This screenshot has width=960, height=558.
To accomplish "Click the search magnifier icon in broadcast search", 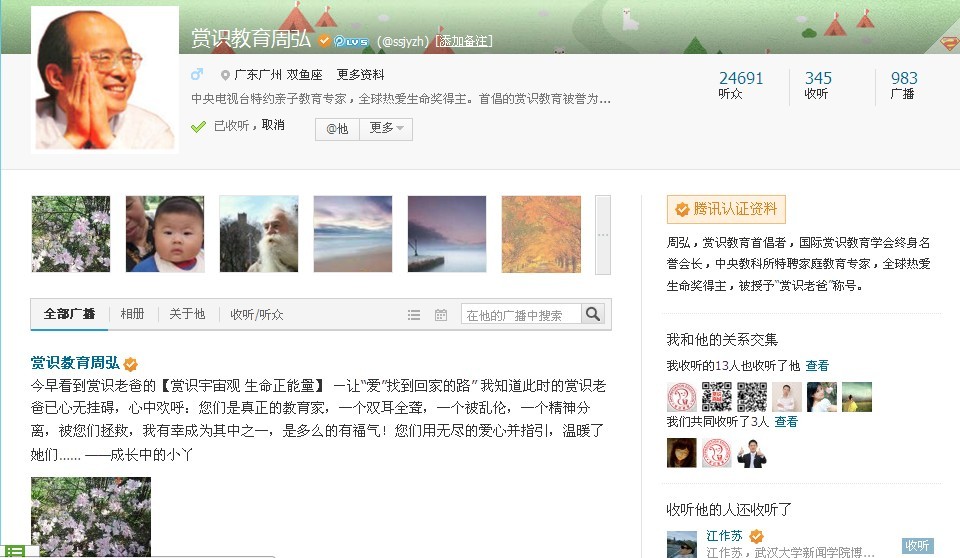I will point(593,314).
